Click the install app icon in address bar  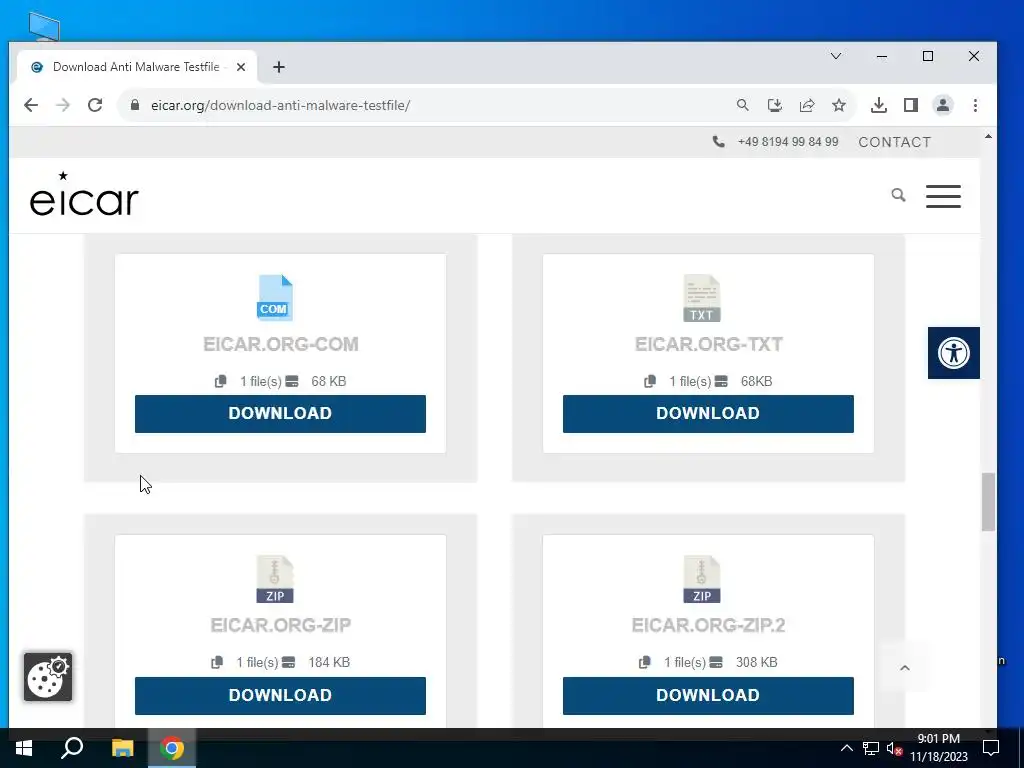point(775,105)
